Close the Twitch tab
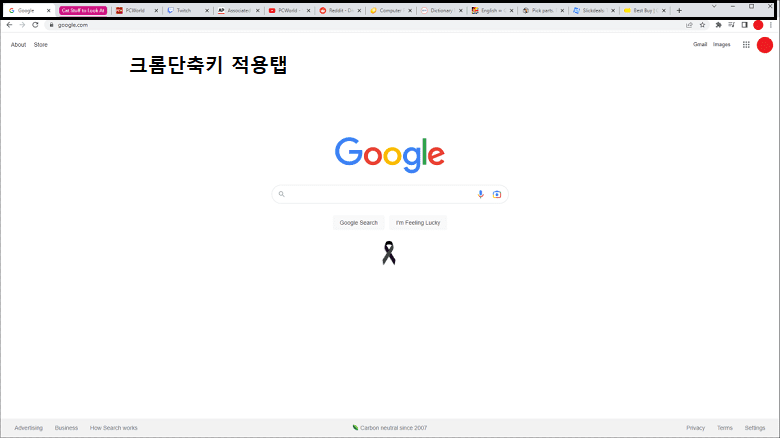The image size is (780, 438). click(x=207, y=10)
